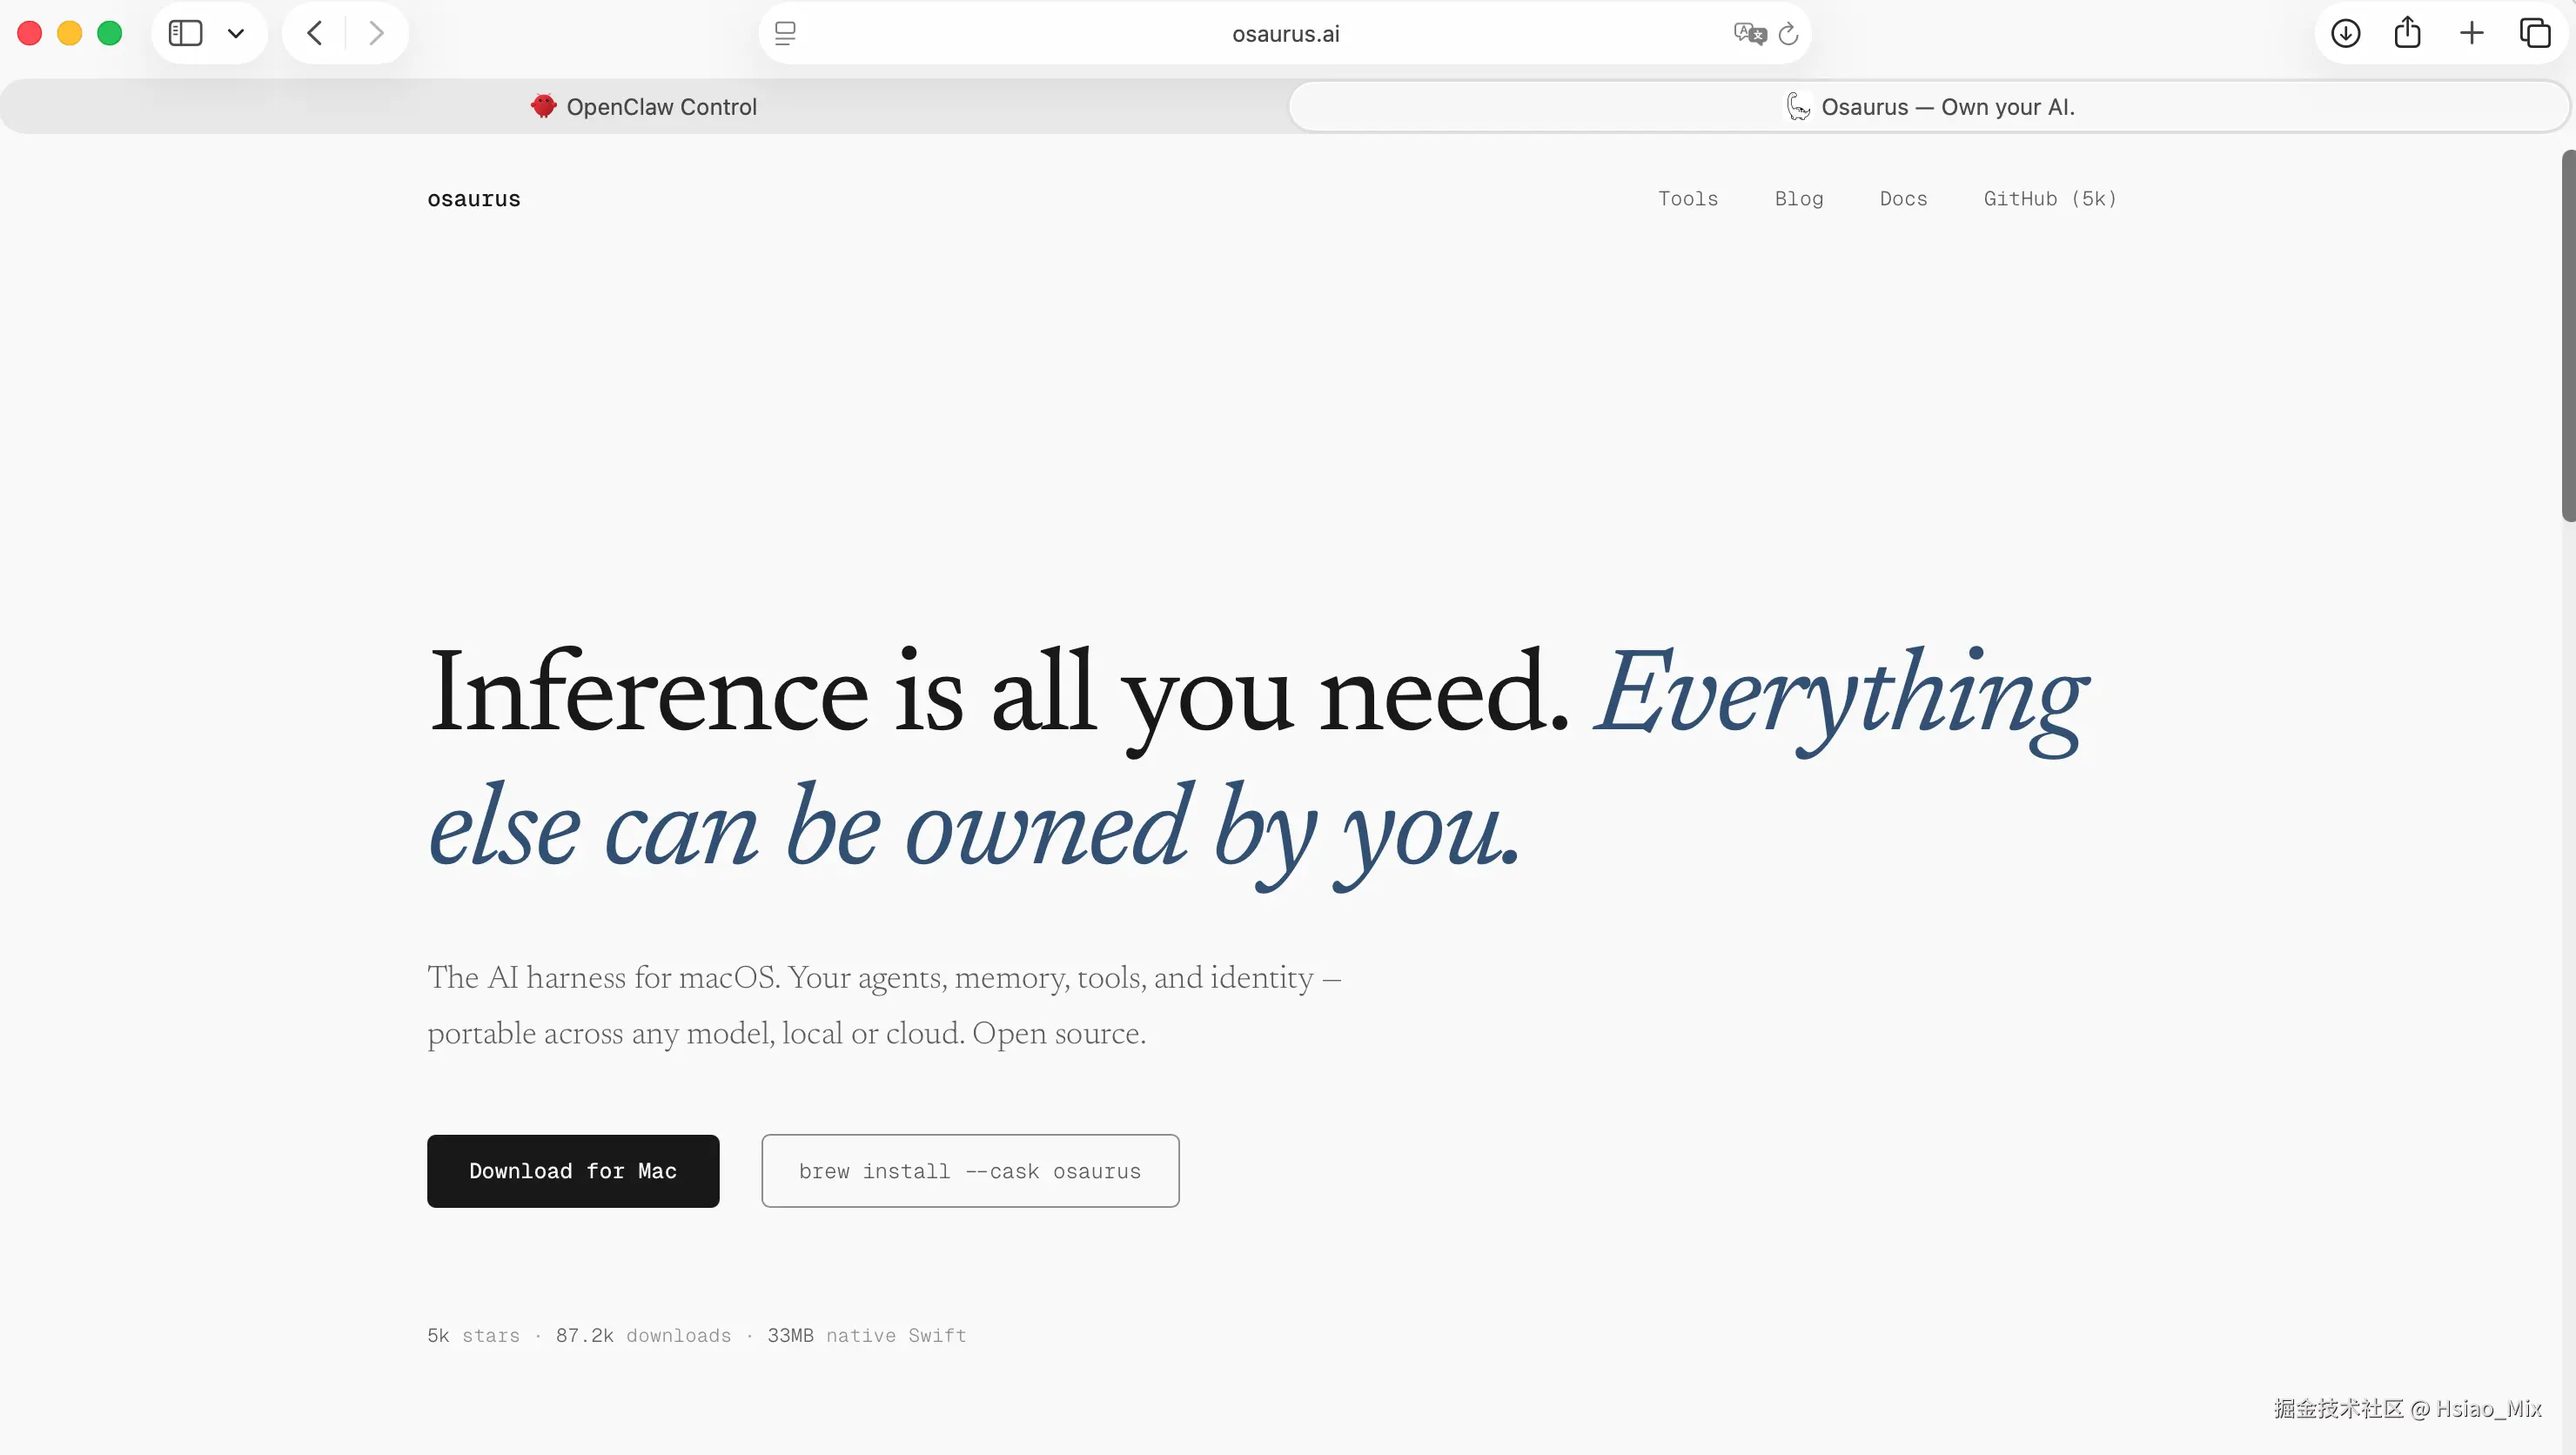2576x1455 pixels.
Task: Add a new tab with plus icon
Action: pyautogui.click(x=2471, y=33)
